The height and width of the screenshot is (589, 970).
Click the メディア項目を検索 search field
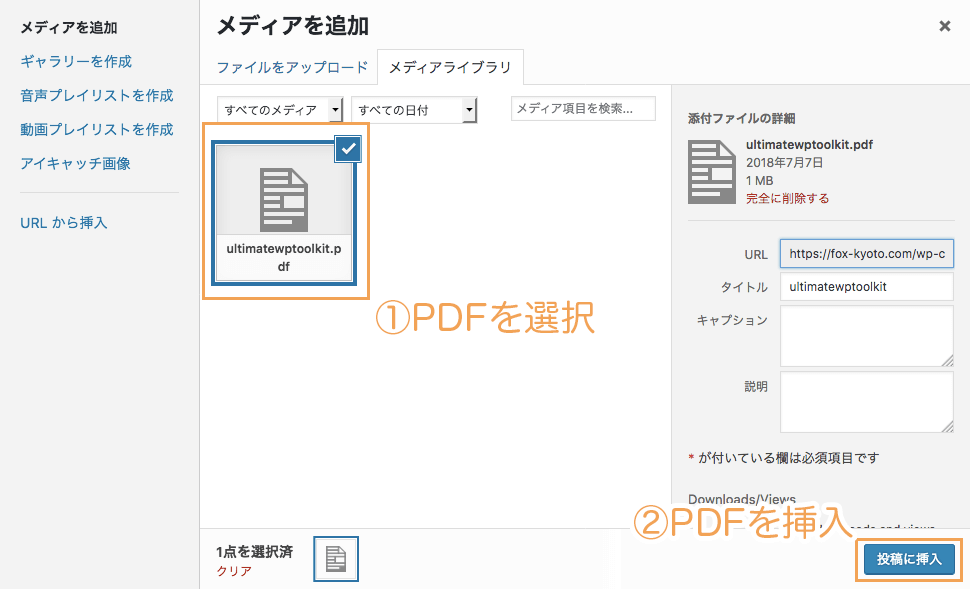click(583, 108)
